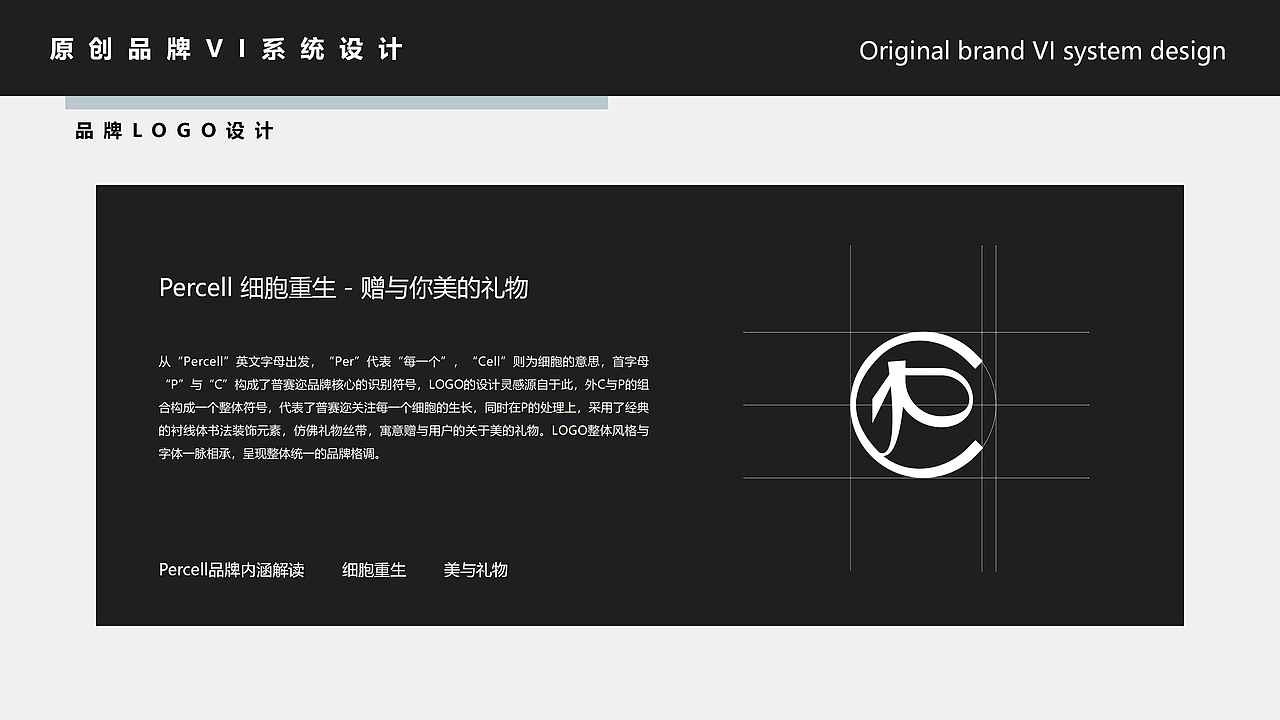Click the heading '原创品牌VI系统设计'
Viewport: 1280px width, 720px height.
pyautogui.click(x=226, y=49)
